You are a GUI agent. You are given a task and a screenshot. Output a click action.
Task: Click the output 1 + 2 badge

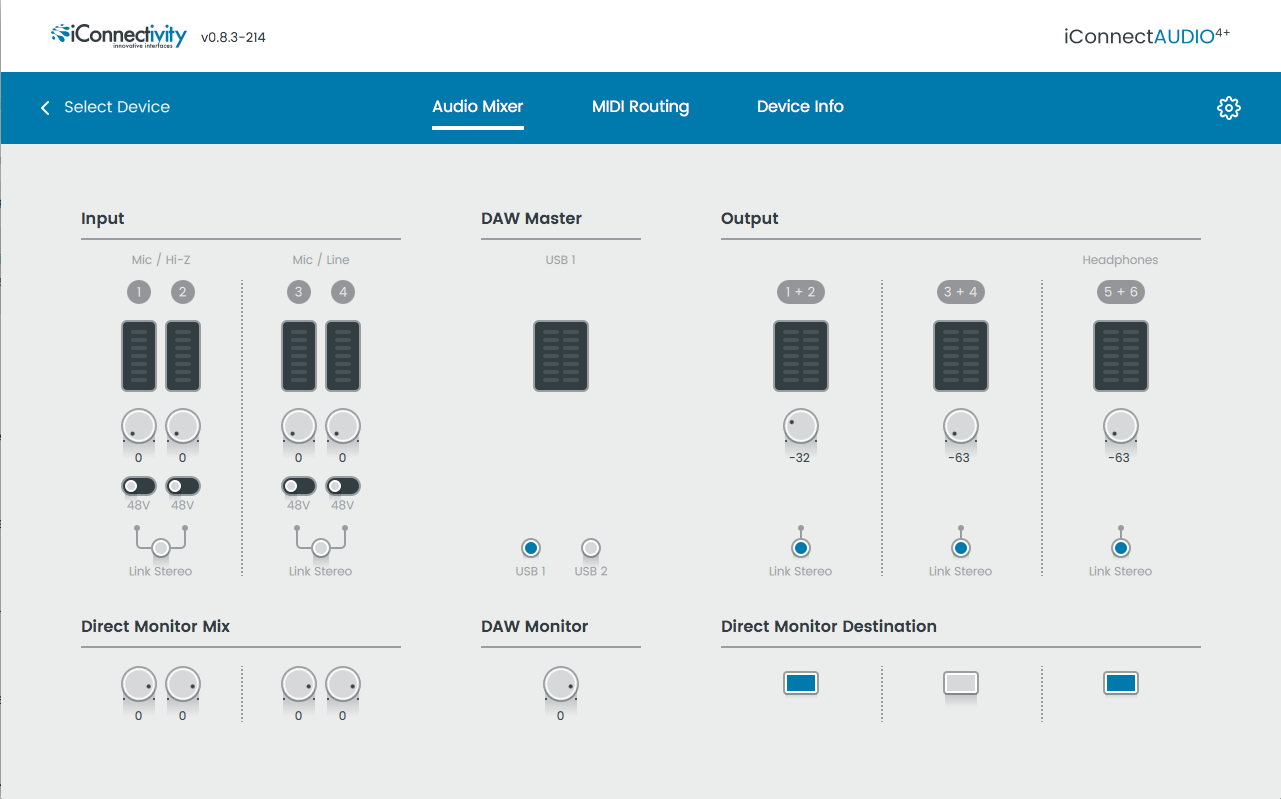[x=800, y=292]
